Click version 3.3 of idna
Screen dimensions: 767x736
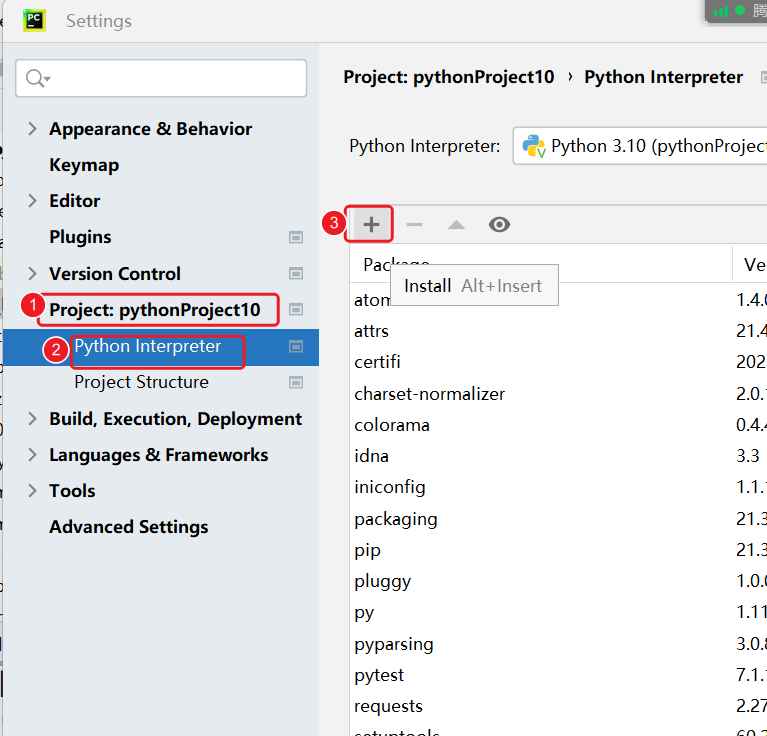(x=747, y=456)
